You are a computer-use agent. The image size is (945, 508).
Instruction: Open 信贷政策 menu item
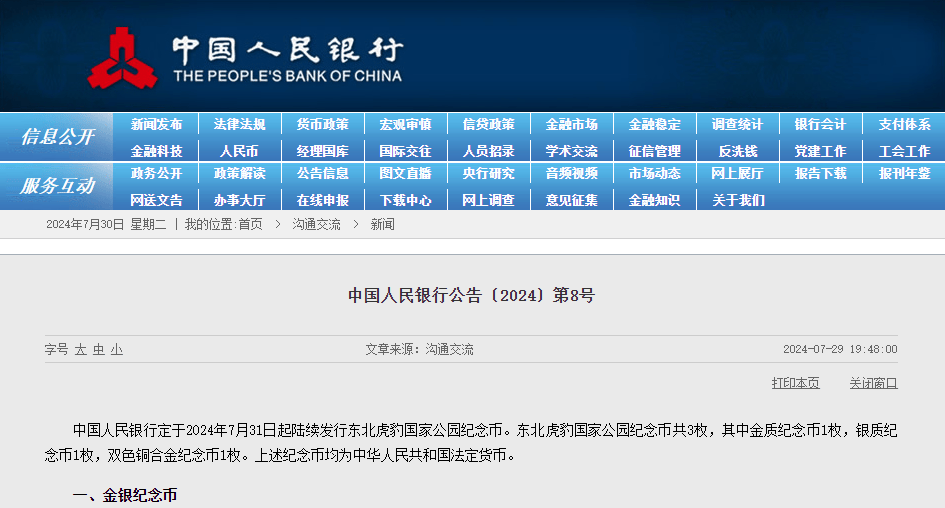[489, 124]
